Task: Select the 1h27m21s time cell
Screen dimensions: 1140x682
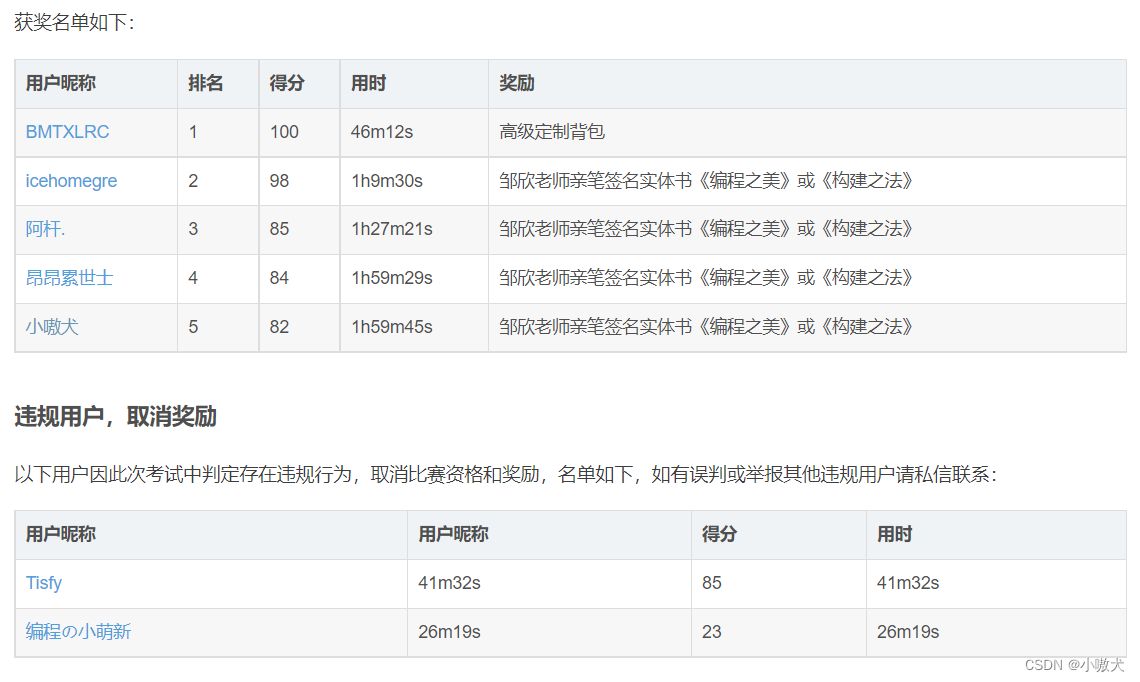Action: point(414,230)
